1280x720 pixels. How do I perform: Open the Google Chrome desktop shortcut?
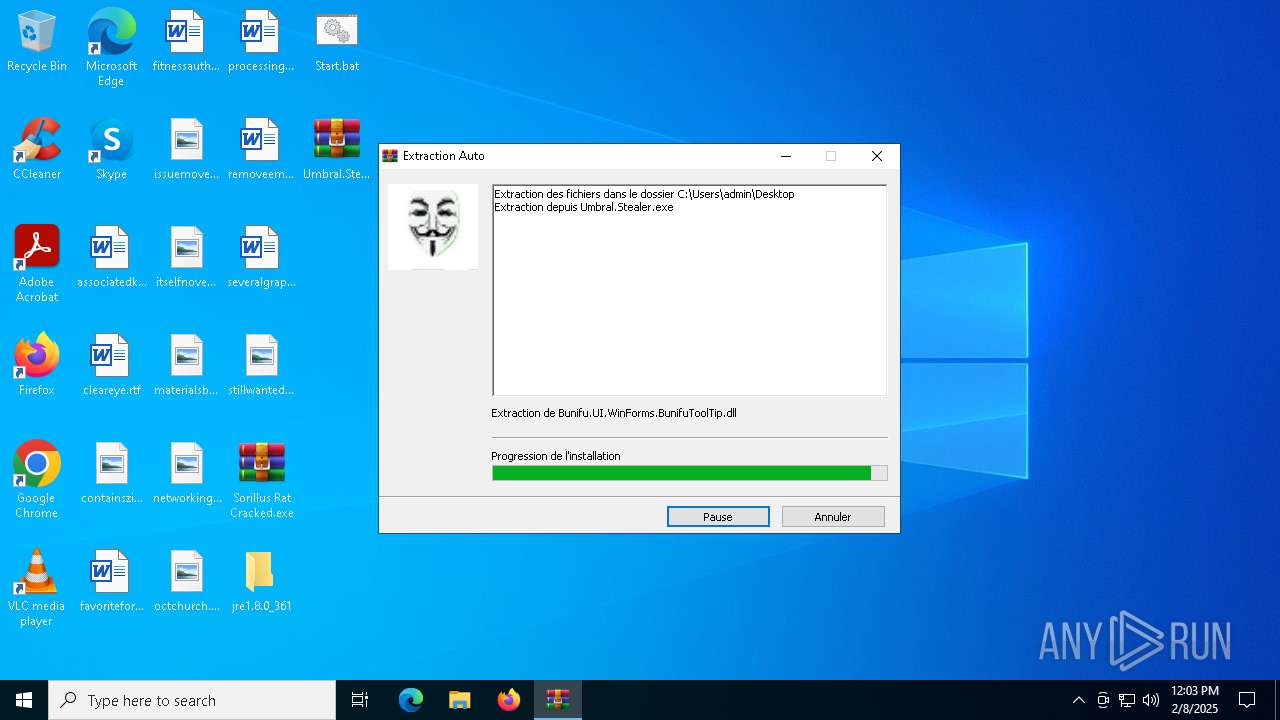coord(37,480)
